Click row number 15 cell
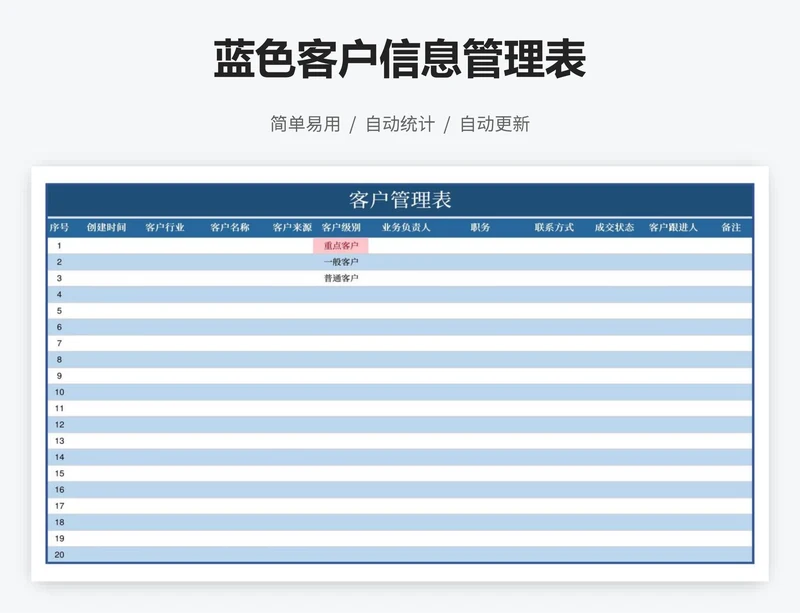Image resolution: width=800 pixels, height=613 pixels. [59, 473]
